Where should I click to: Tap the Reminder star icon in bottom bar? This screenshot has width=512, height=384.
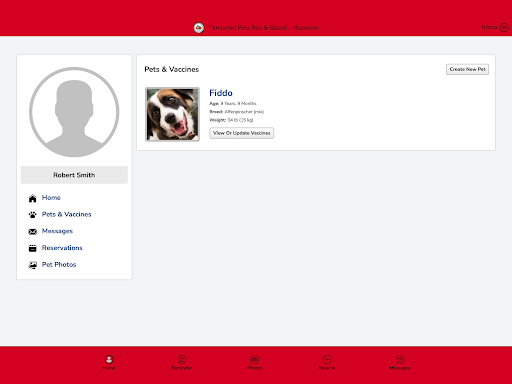(x=182, y=359)
